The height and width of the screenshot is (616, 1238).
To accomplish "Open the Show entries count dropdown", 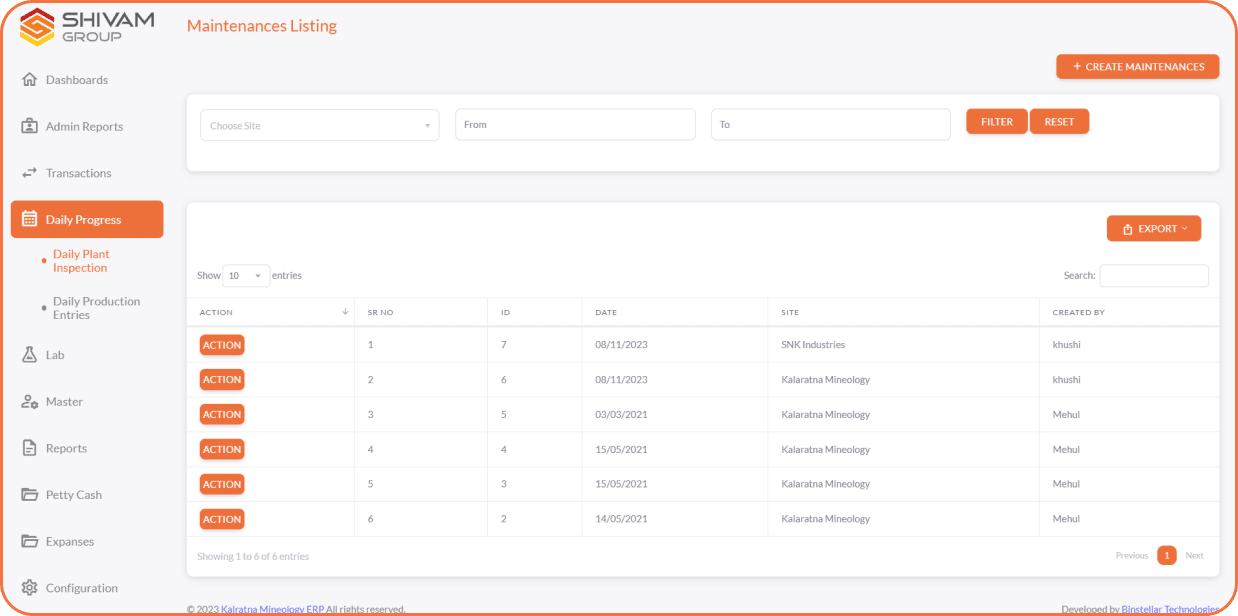I will (x=245, y=276).
